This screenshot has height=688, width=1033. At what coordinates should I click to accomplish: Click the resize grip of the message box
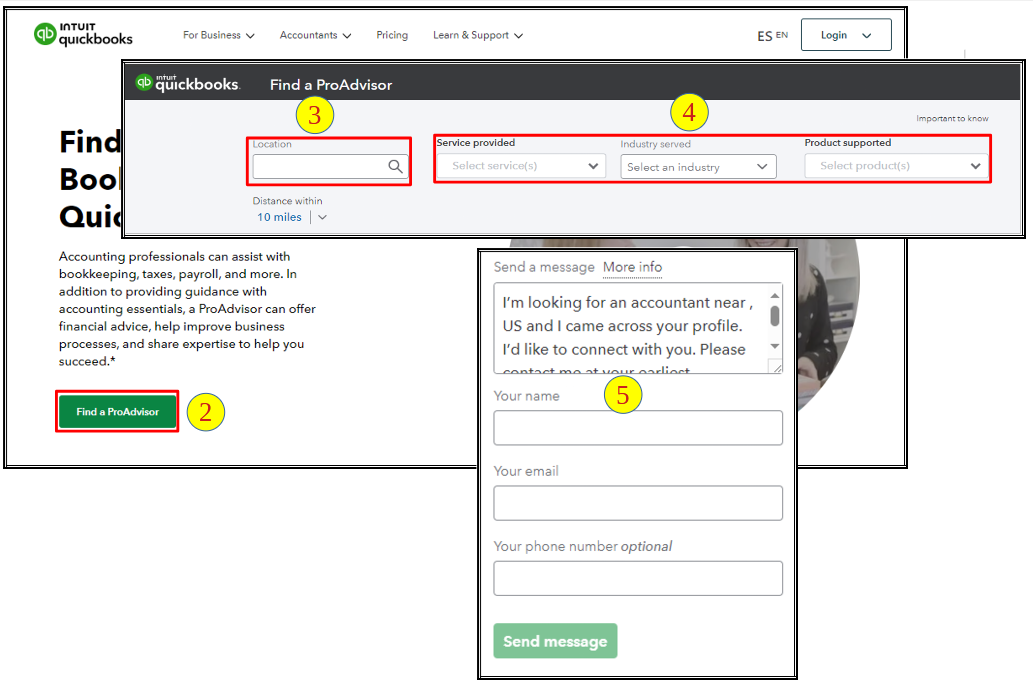coord(777,367)
